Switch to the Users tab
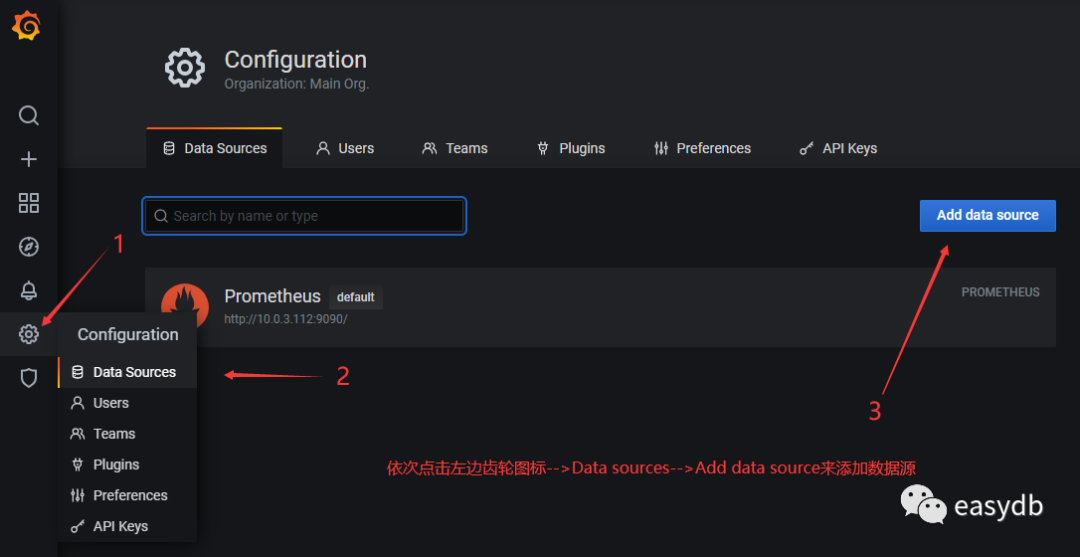1080x557 pixels. (345, 148)
